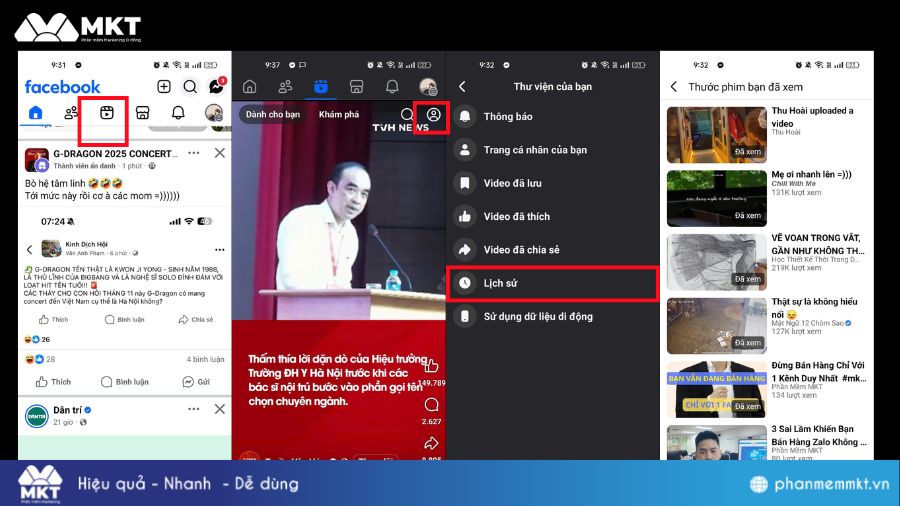900x506 pixels.
Task: Open thumbnail of Mẹ ơi nhanh lên video
Action: pyautogui.click(x=716, y=198)
